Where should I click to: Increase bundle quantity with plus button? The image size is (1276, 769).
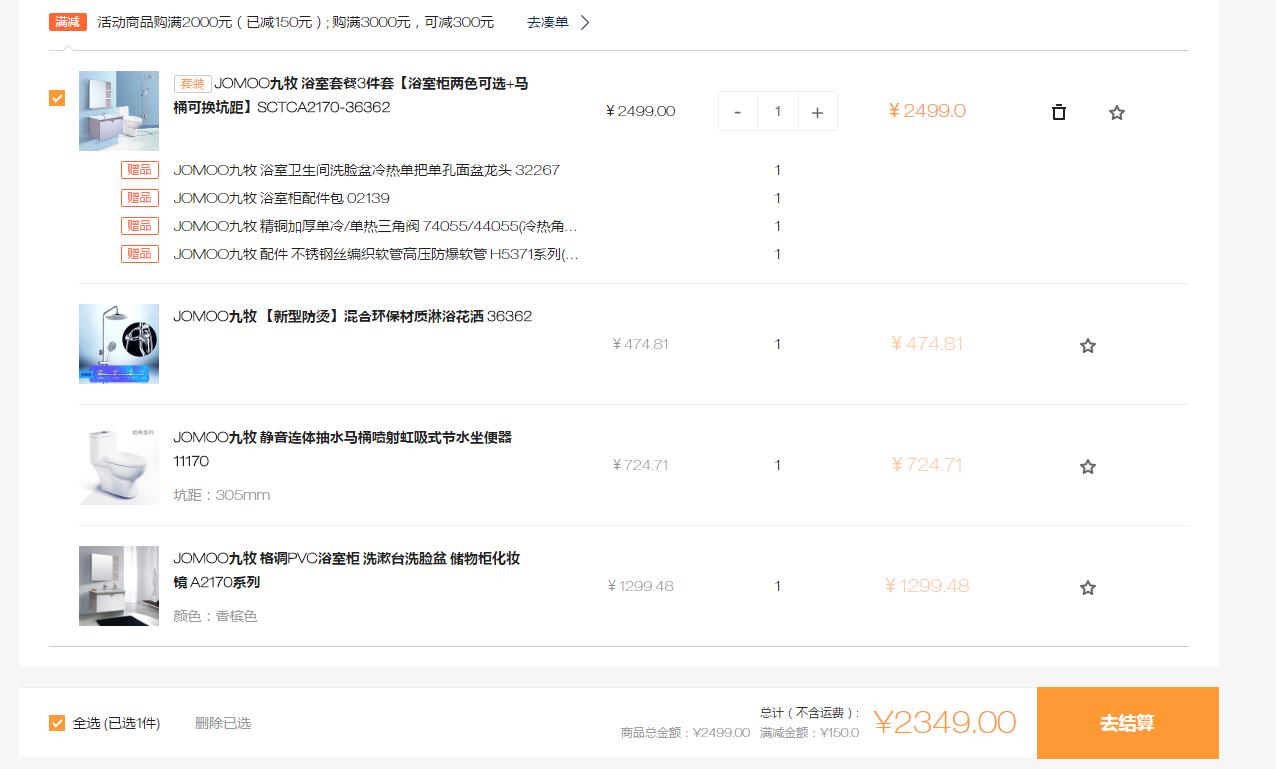[817, 112]
